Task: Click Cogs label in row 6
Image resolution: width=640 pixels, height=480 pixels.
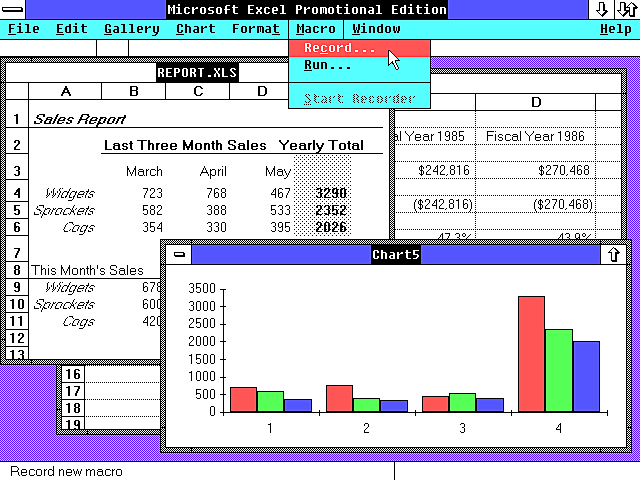Action: [78, 228]
